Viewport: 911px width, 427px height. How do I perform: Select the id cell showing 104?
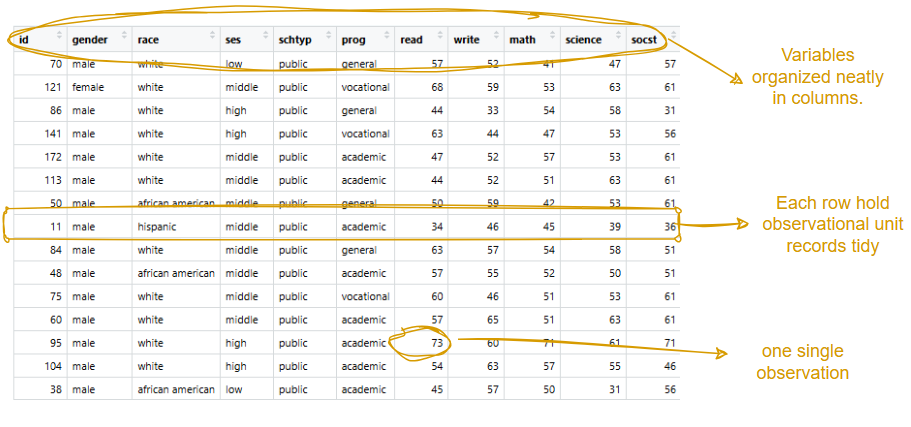coord(53,367)
